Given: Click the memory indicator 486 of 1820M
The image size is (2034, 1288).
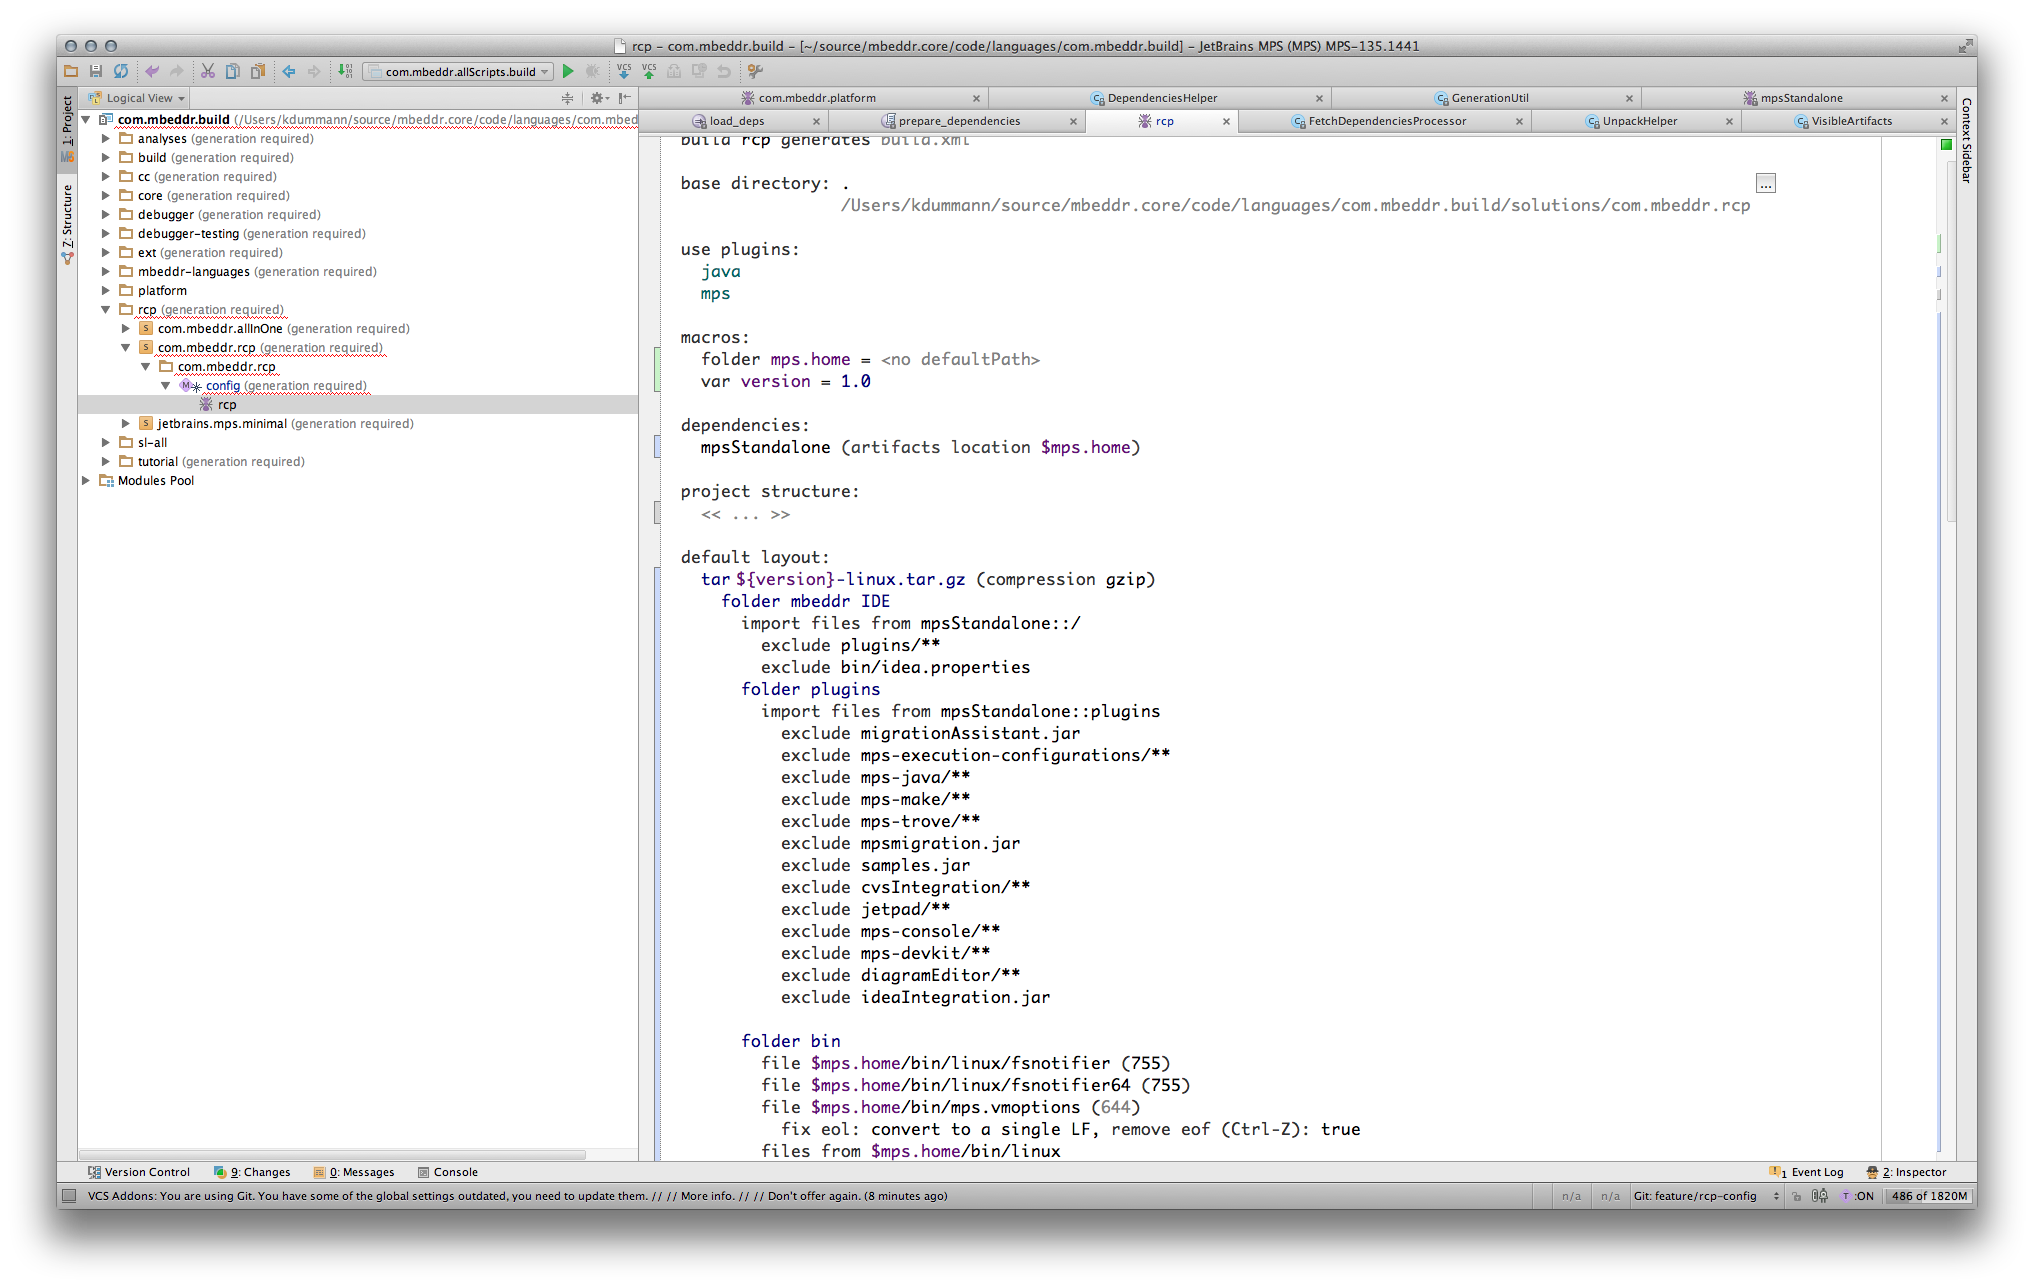Looking at the screenshot, I should tap(1929, 1196).
